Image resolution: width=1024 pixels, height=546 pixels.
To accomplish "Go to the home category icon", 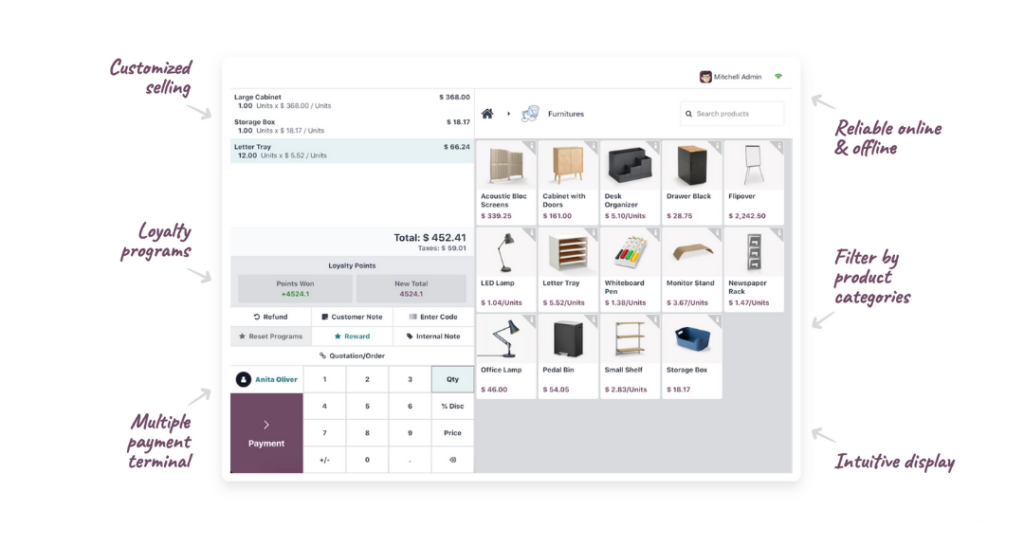I will [487, 114].
